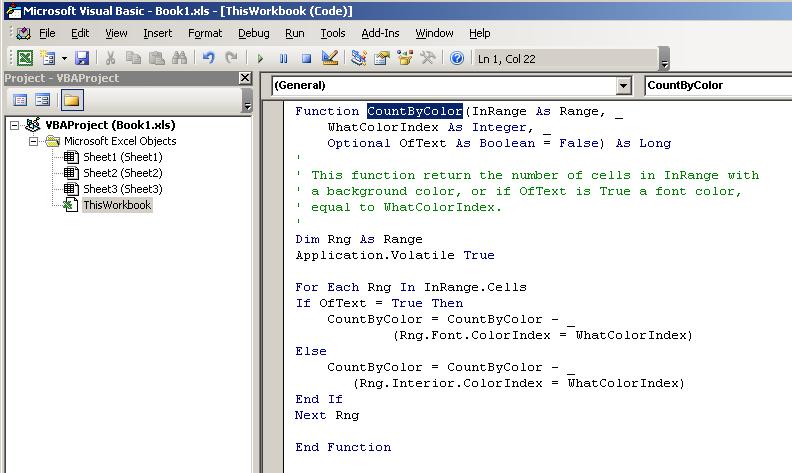Select Sheet1 (Sheet1) in project tree
This screenshot has width=792, height=473.
(123, 157)
